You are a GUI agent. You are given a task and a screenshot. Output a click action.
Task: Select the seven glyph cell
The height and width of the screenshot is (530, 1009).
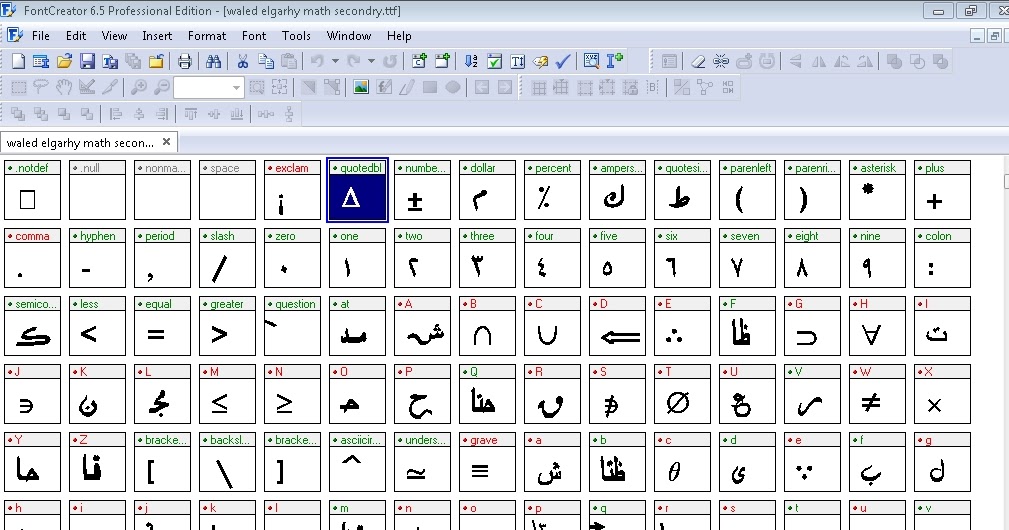click(747, 259)
